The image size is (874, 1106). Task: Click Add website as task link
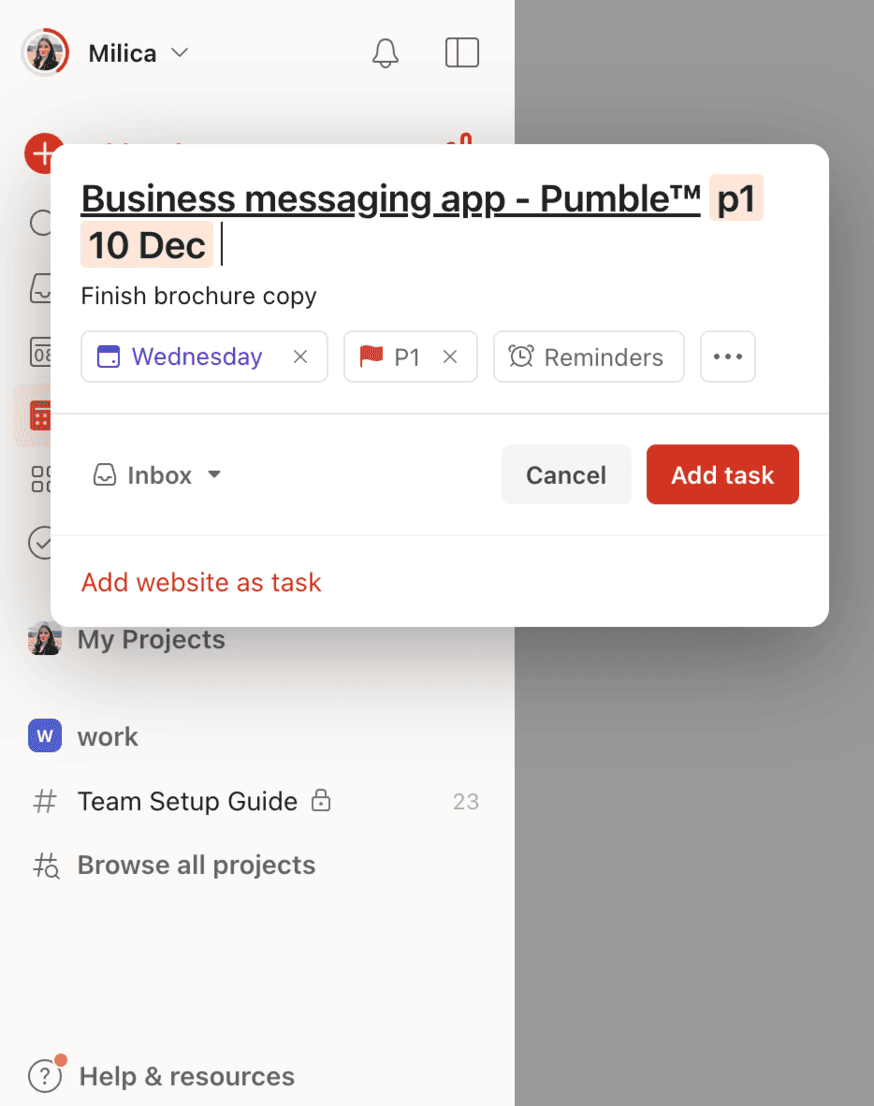pyautogui.click(x=200, y=582)
